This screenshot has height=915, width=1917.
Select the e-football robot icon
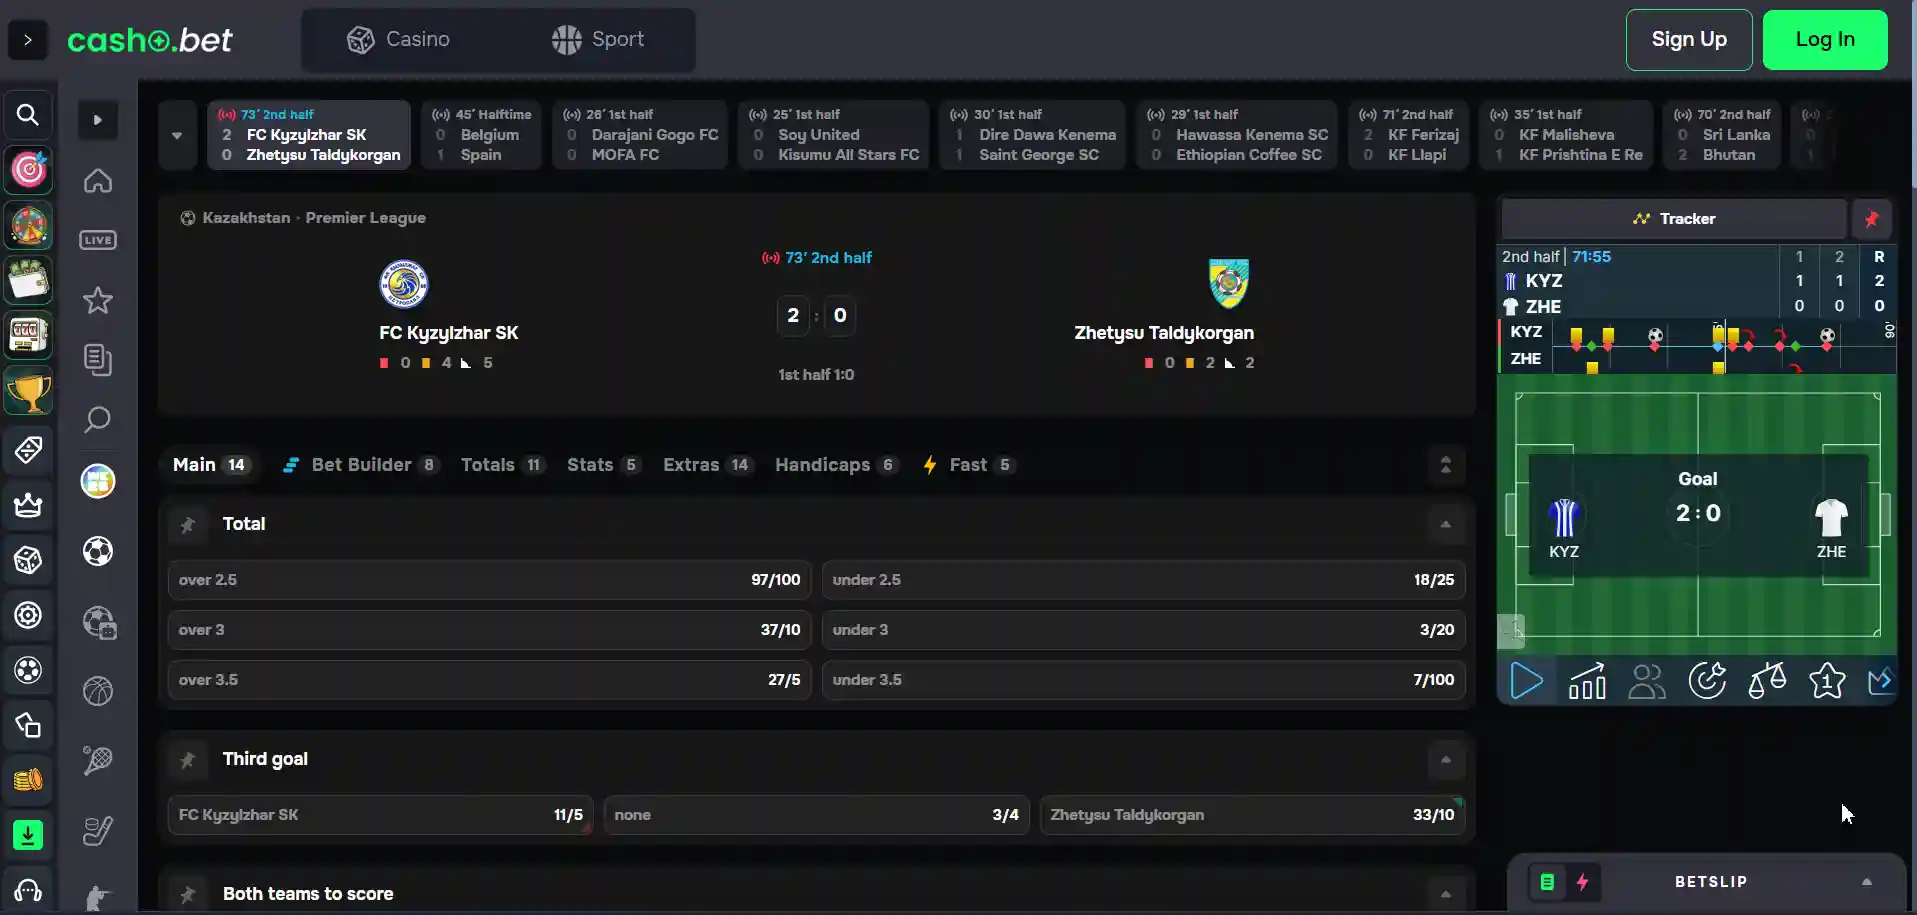click(x=99, y=622)
